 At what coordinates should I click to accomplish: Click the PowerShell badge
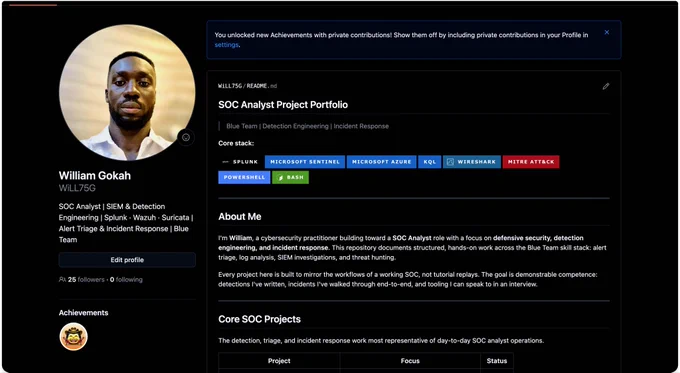point(244,177)
